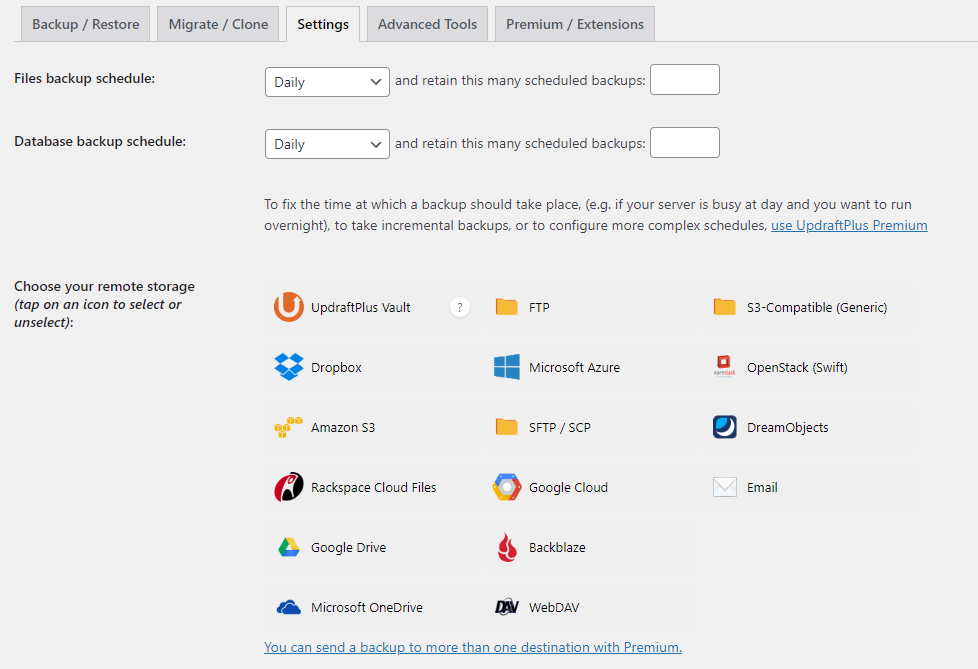Image resolution: width=978 pixels, height=669 pixels.
Task: Select Google Drive storage icon
Action: point(289,547)
